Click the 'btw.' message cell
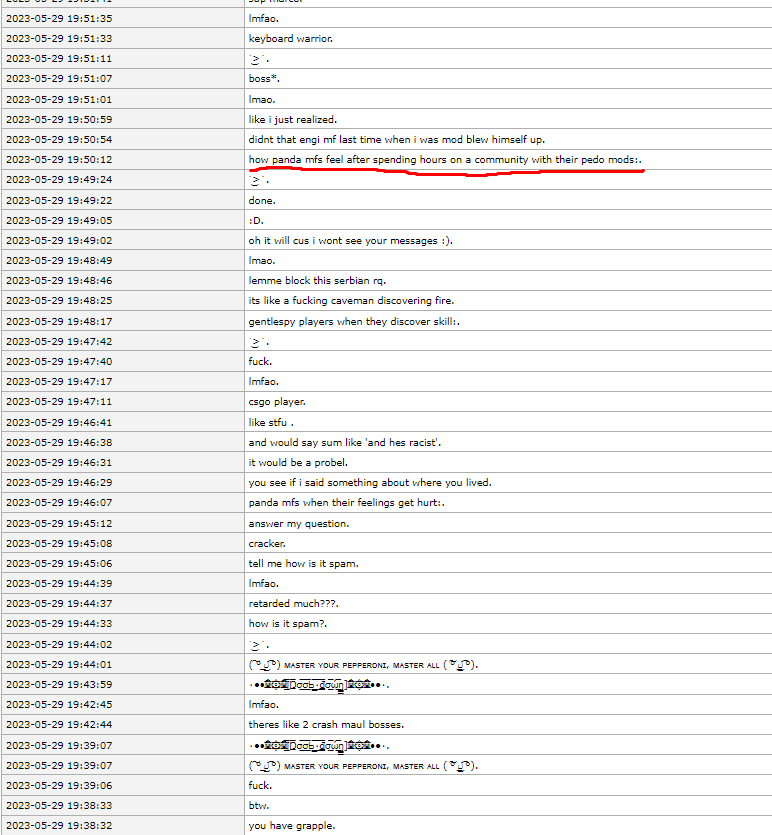 point(259,805)
